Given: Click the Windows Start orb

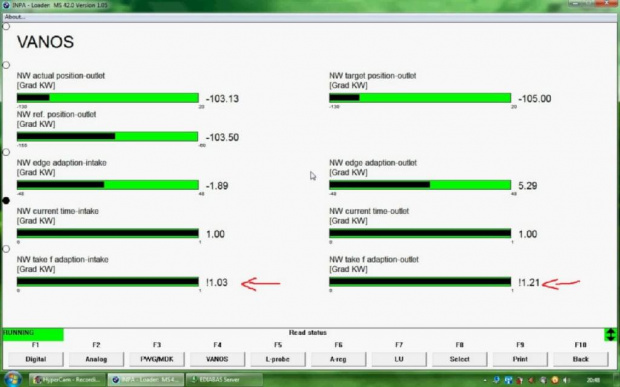Looking at the screenshot, I should click(x=13, y=379).
